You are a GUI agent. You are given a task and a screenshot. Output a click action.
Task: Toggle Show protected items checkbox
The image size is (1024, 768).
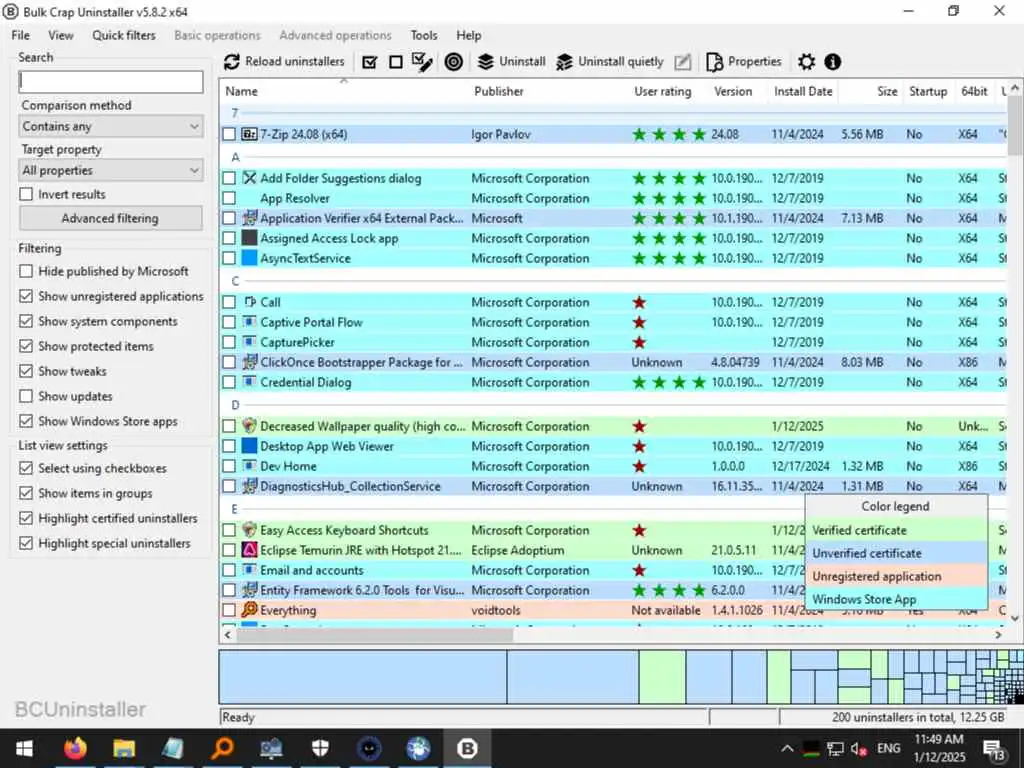coord(26,346)
